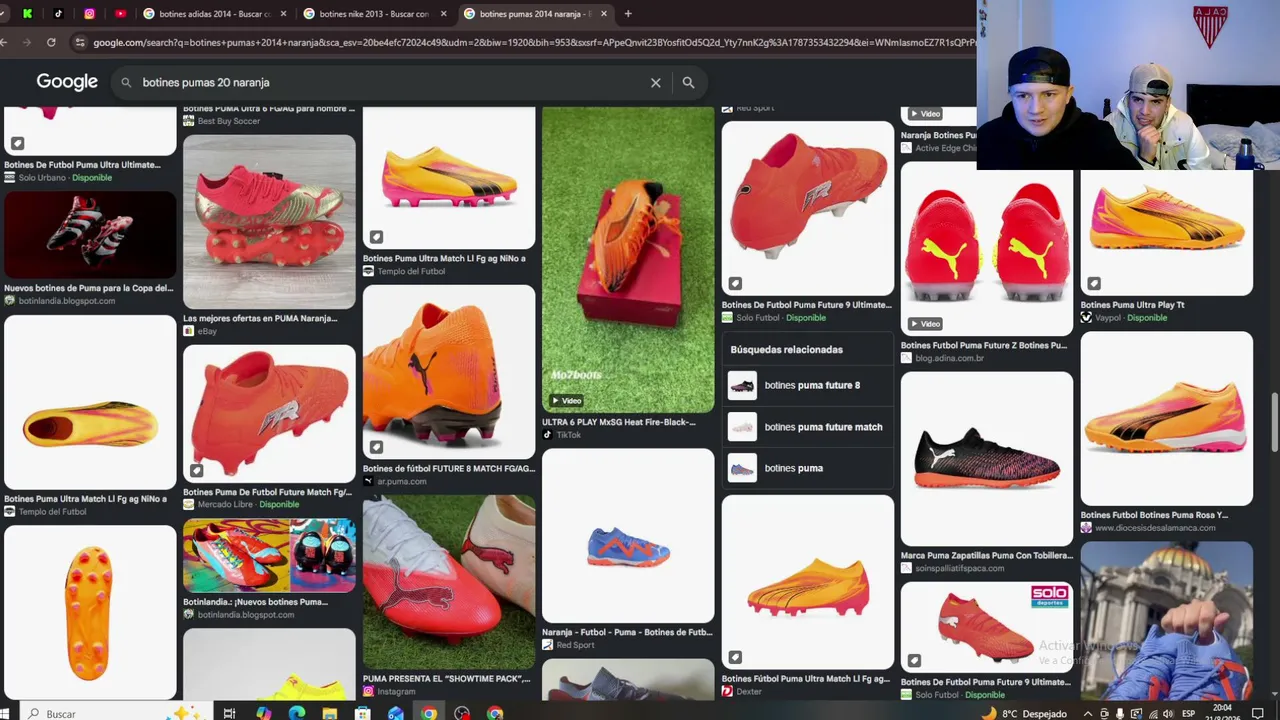The height and width of the screenshot is (720, 1280).
Task: Open 'Botines de fútbol FUTURE 8 MATCH FG/AG' link
Action: pyautogui.click(x=449, y=468)
